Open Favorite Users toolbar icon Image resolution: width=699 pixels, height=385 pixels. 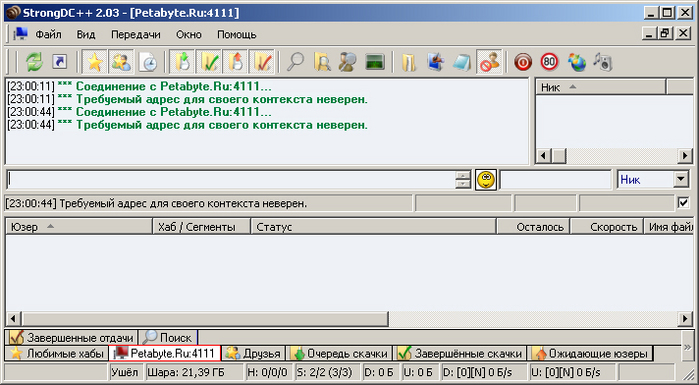pyautogui.click(x=121, y=62)
